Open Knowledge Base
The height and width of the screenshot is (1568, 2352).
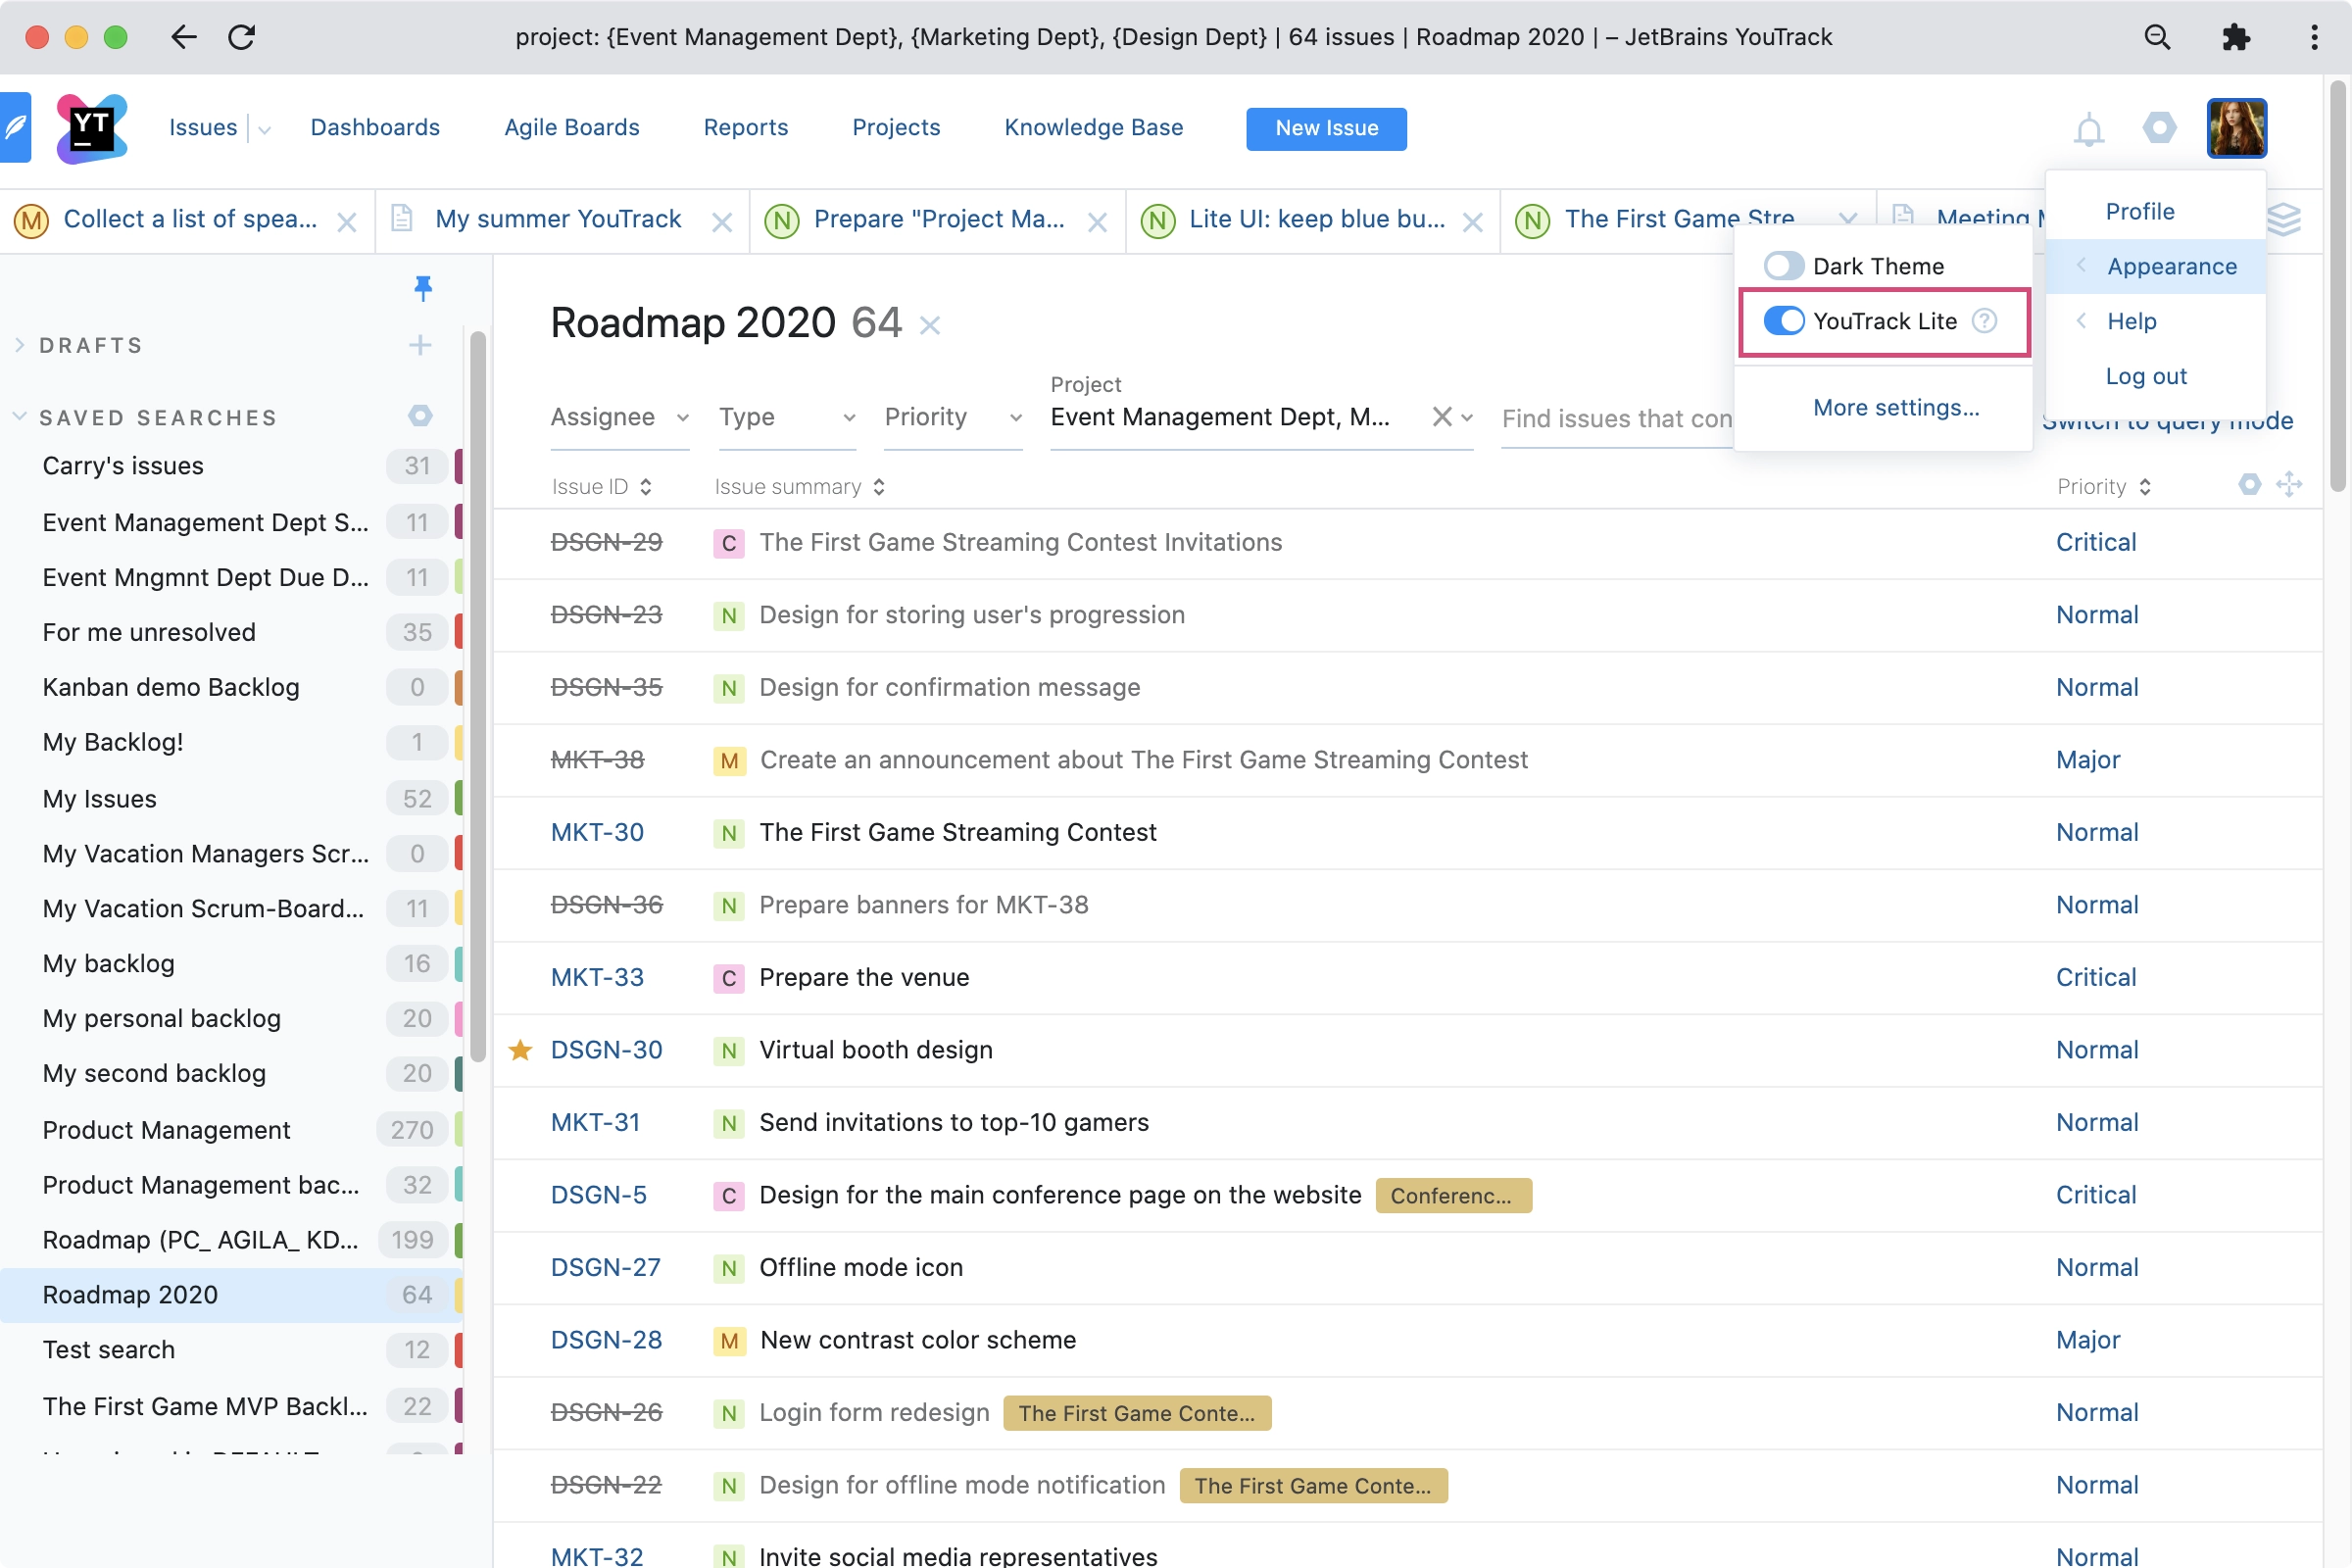pyautogui.click(x=1093, y=128)
